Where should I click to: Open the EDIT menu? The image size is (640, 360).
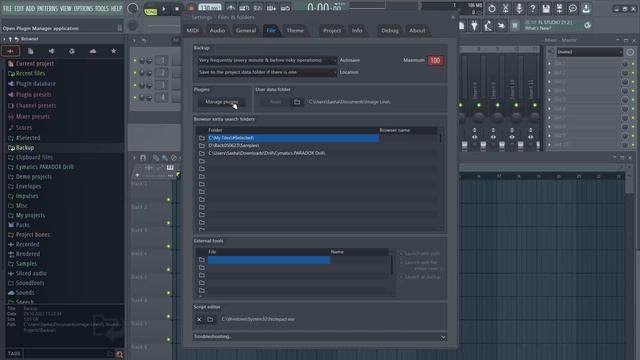tap(19, 9)
